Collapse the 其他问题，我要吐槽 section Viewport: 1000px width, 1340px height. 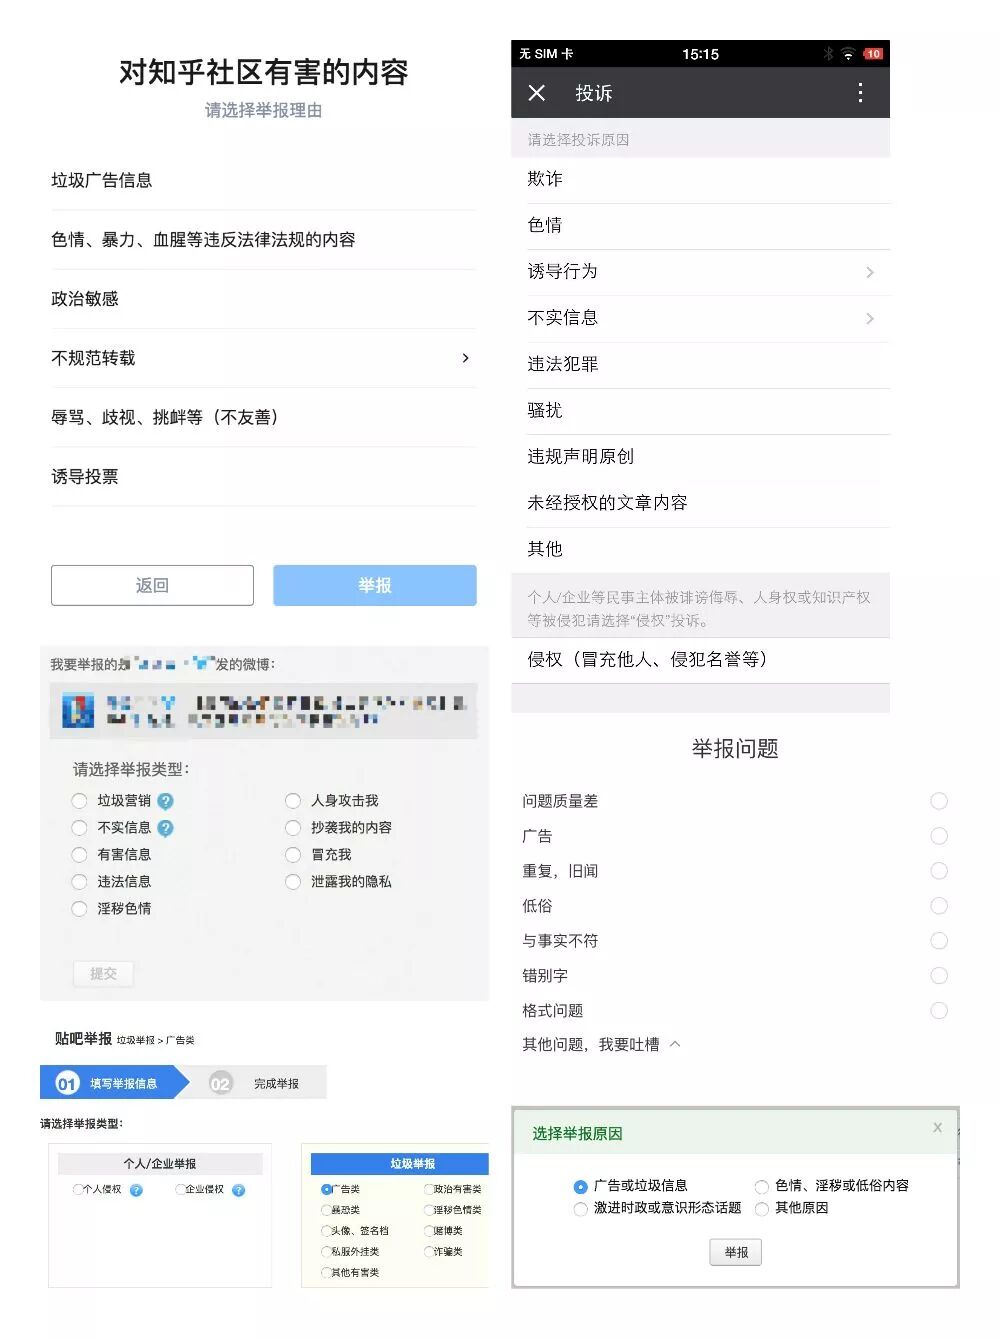click(675, 1044)
